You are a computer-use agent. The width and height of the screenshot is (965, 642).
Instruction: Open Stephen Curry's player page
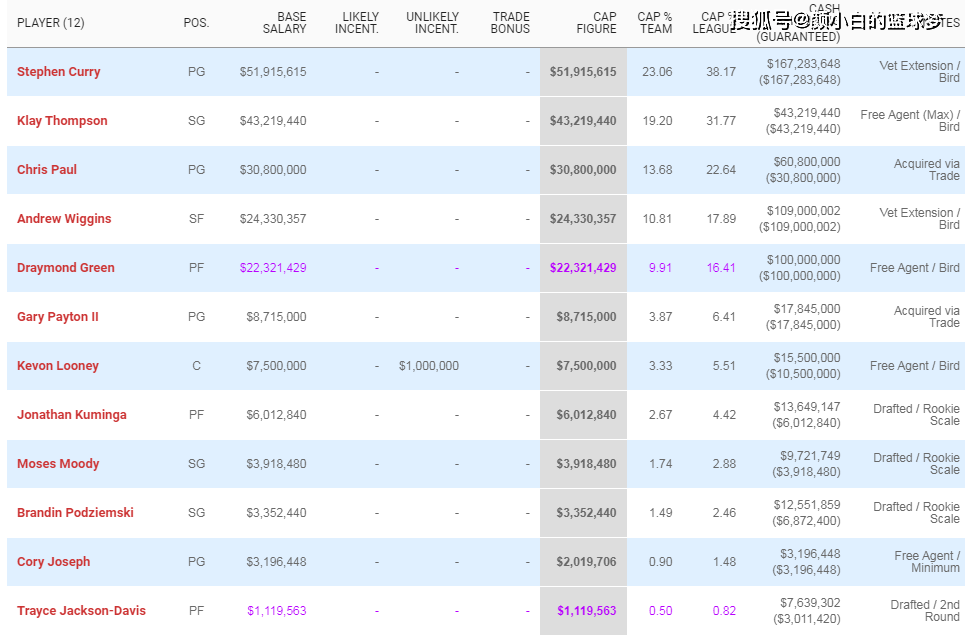click(58, 71)
